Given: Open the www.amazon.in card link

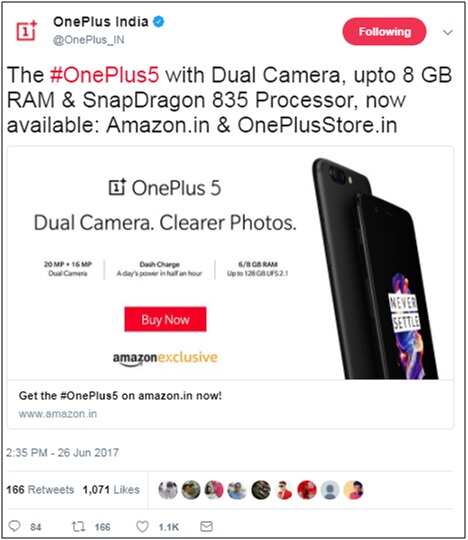Looking at the screenshot, I should pos(58,414).
